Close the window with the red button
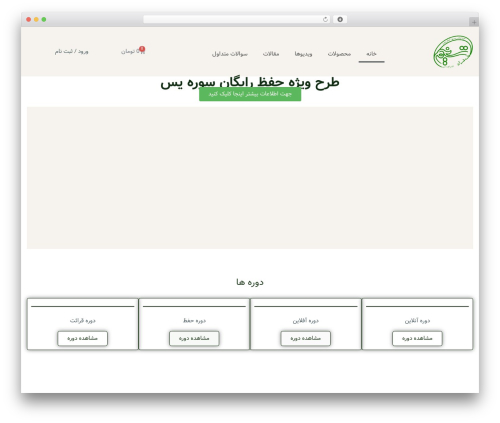 pos(29,20)
